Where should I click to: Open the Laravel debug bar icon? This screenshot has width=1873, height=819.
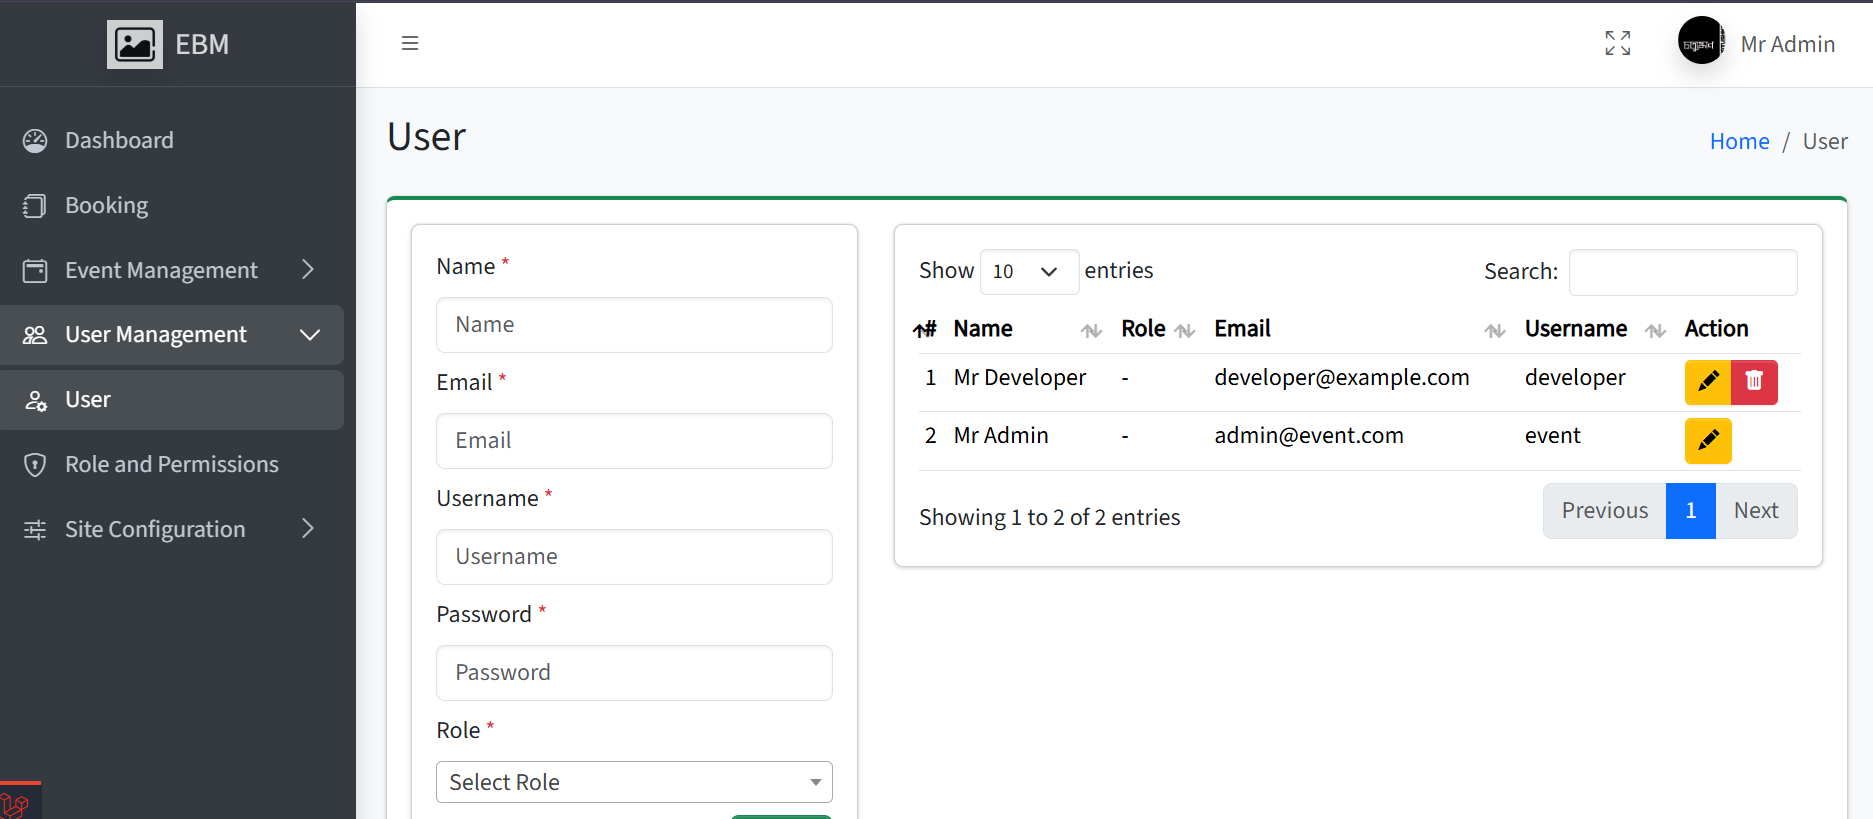(16, 804)
